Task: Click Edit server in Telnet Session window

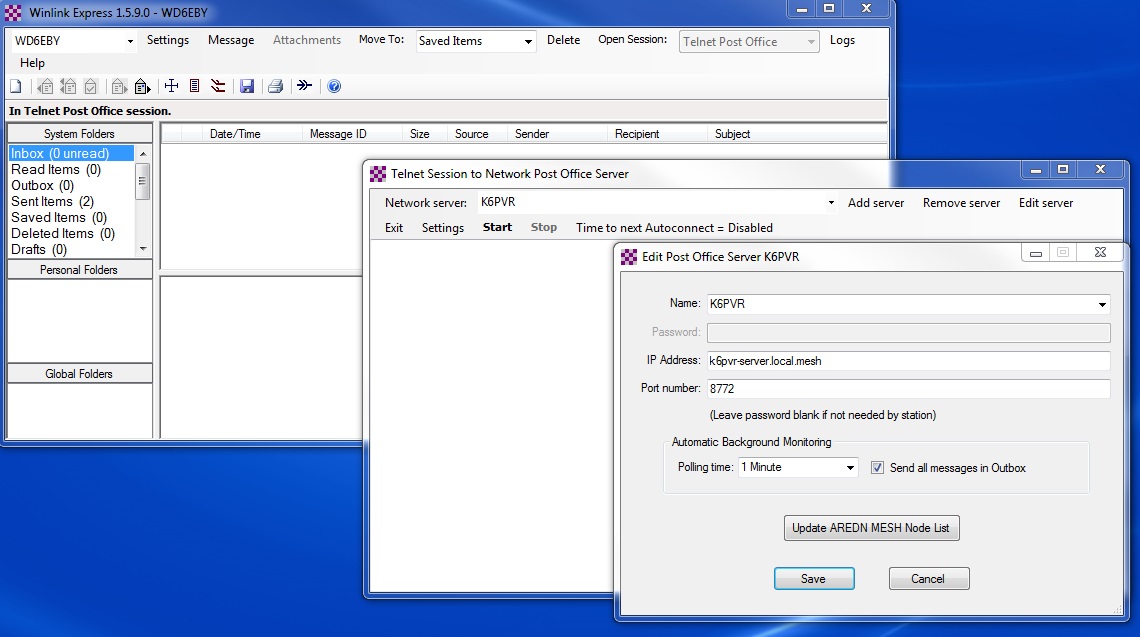Action: tap(1045, 203)
